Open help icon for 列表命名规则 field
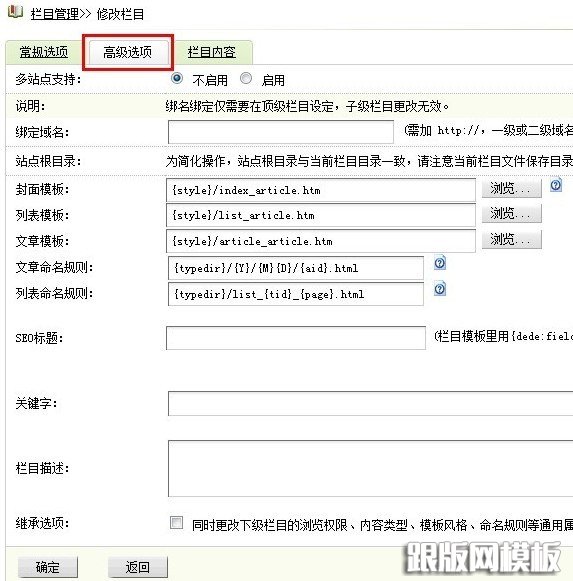The height and width of the screenshot is (581, 573). pos(440,289)
